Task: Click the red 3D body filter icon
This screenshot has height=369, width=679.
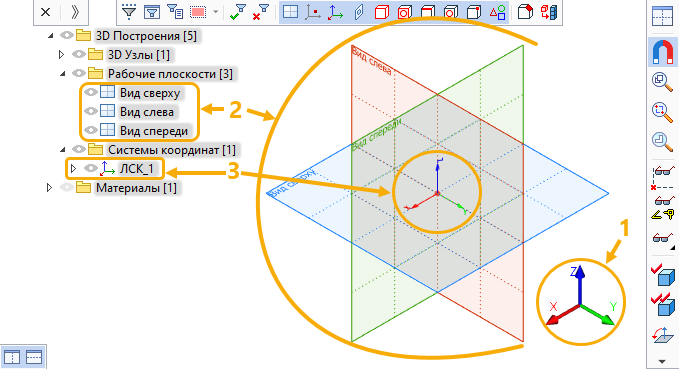Action: point(381,12)
